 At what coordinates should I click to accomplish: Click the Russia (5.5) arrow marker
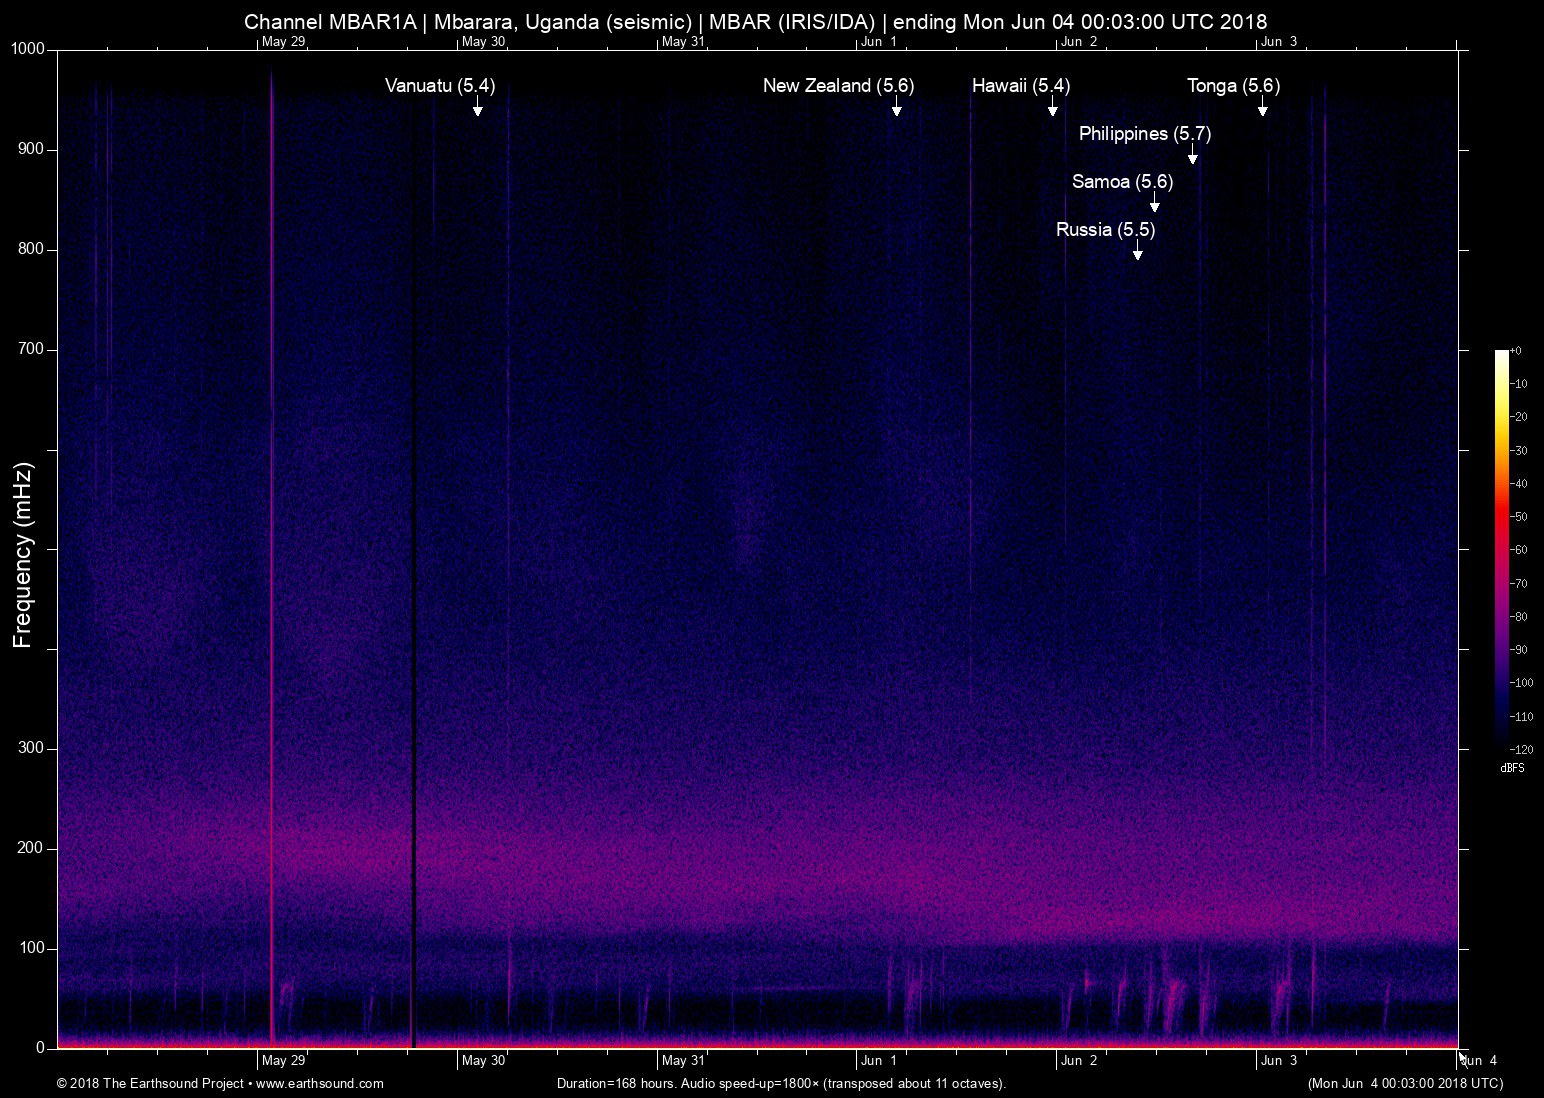pos(1137,252)
